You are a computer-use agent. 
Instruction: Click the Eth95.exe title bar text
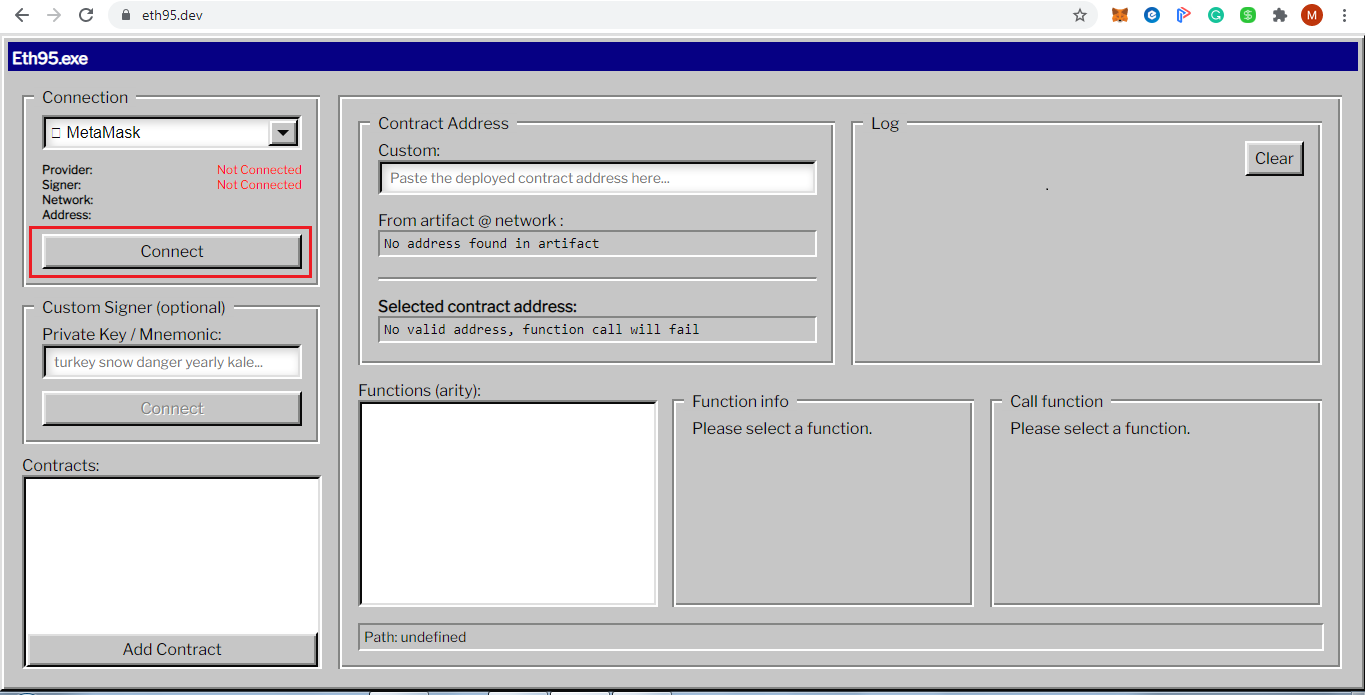(50, 58)
